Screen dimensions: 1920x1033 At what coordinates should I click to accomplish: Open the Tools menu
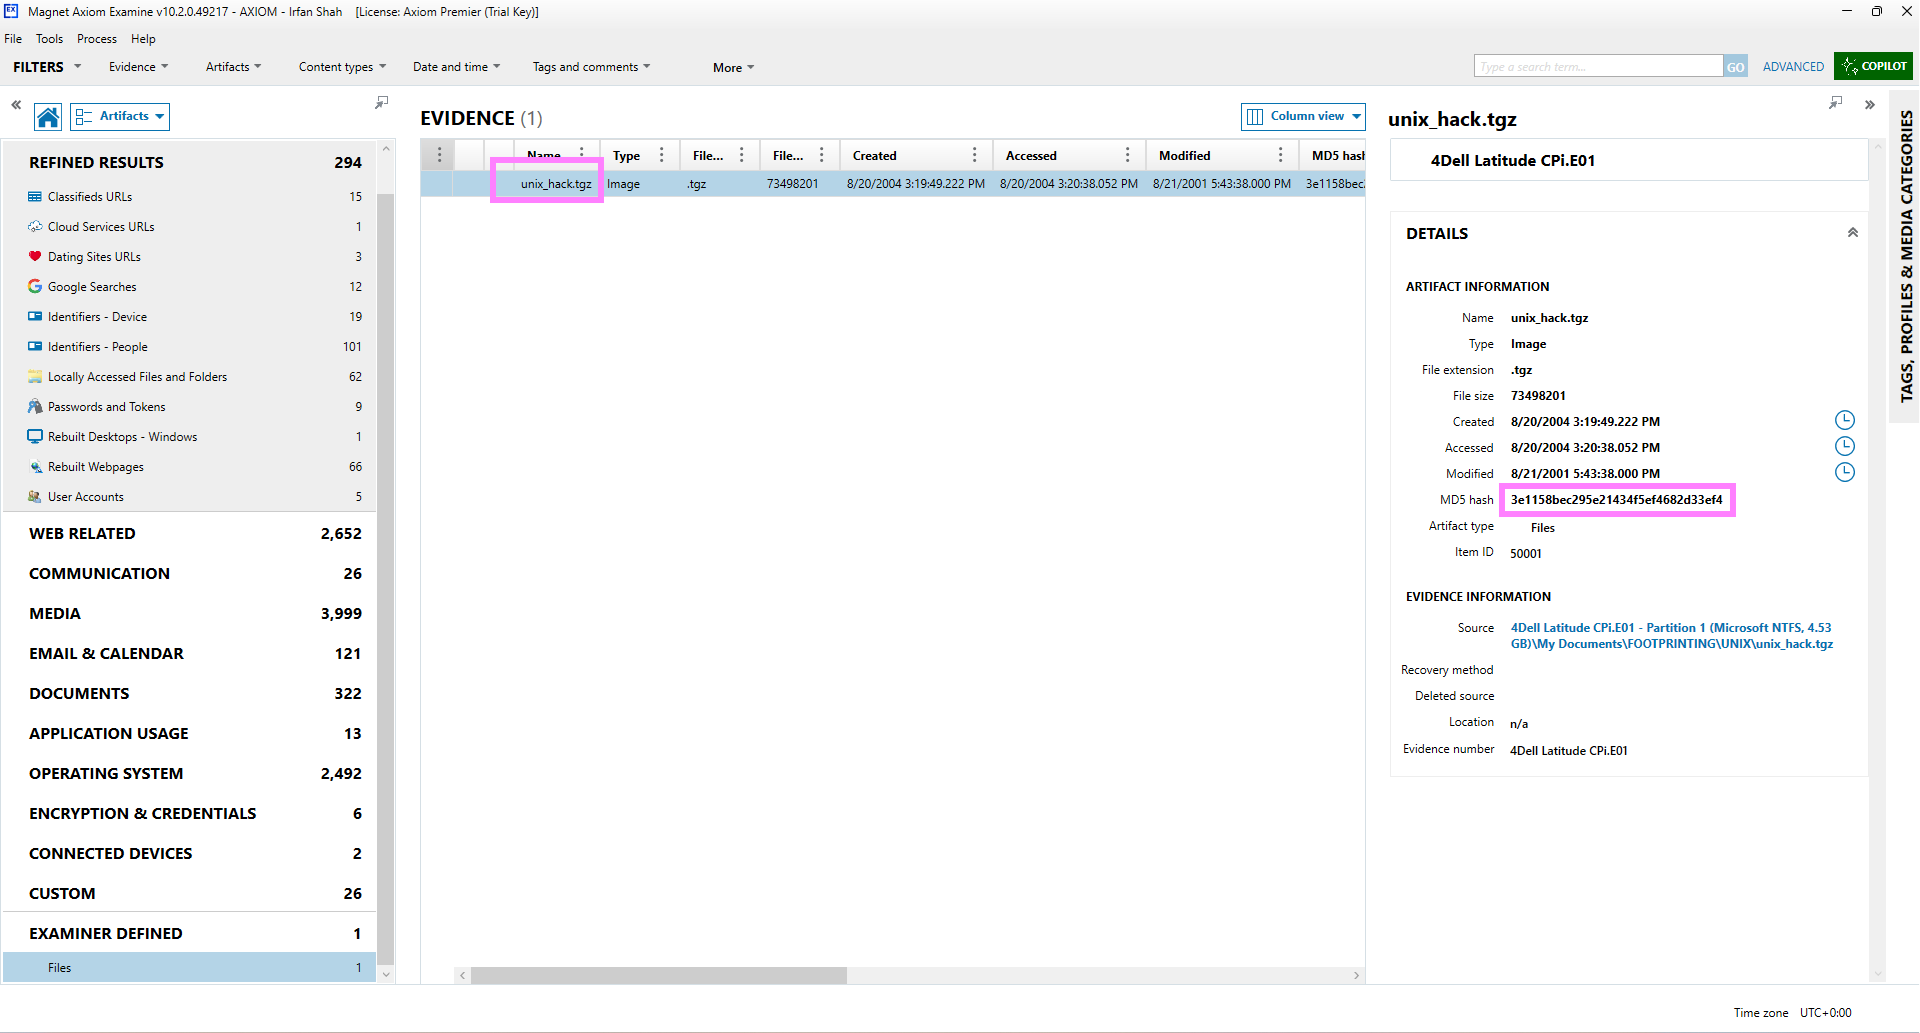[49, 39]
